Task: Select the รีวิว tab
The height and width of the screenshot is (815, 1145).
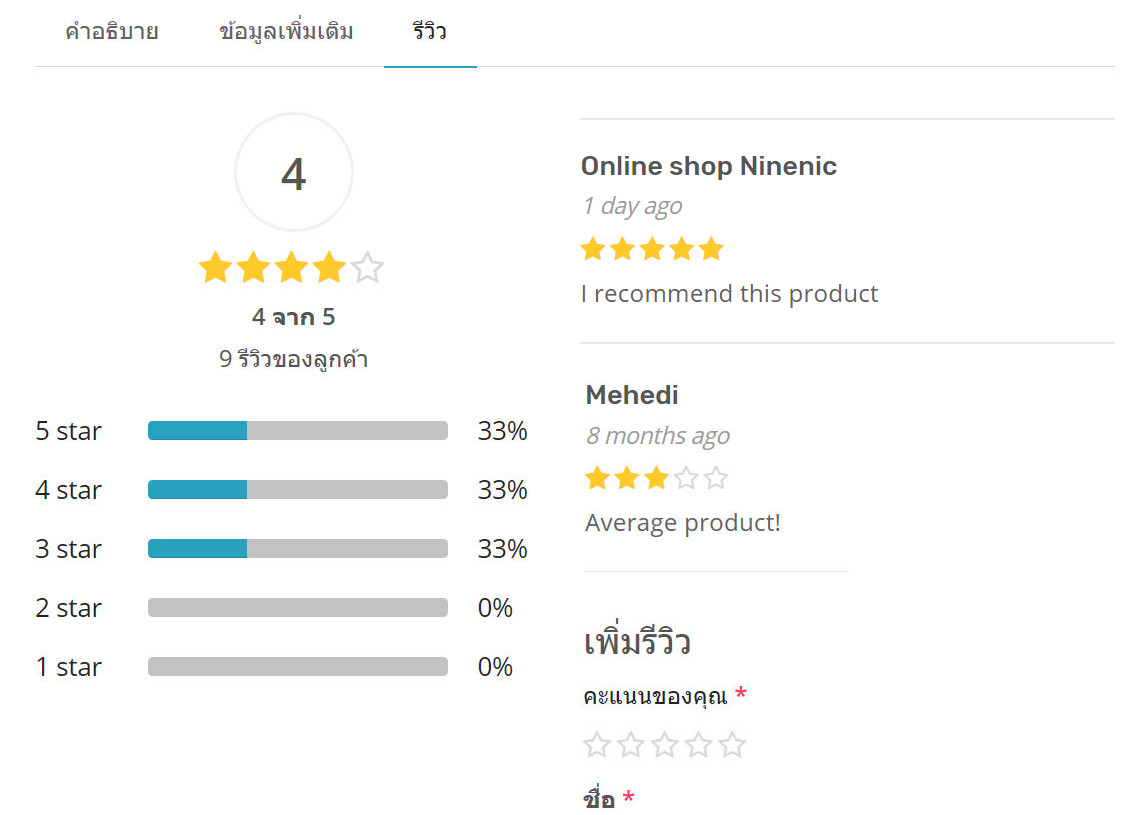Action: [429, 31]
